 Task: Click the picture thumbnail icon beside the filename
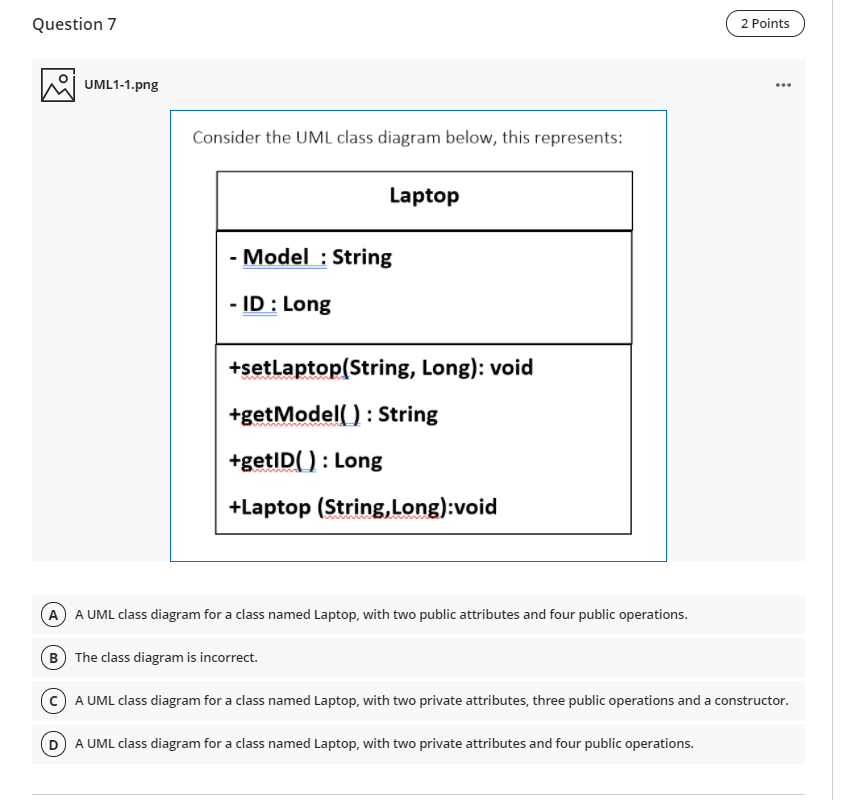pos(57,84)
